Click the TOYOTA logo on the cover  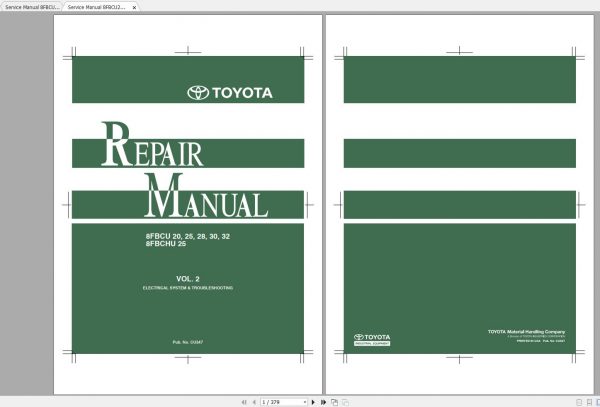pos(230,93)
